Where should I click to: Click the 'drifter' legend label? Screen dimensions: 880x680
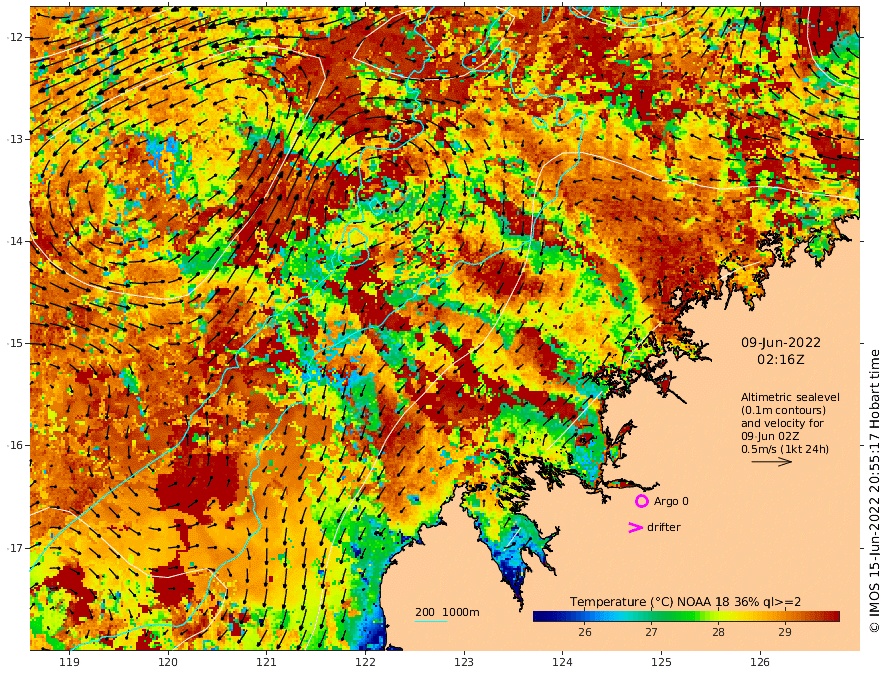click(x=664, y=527)
